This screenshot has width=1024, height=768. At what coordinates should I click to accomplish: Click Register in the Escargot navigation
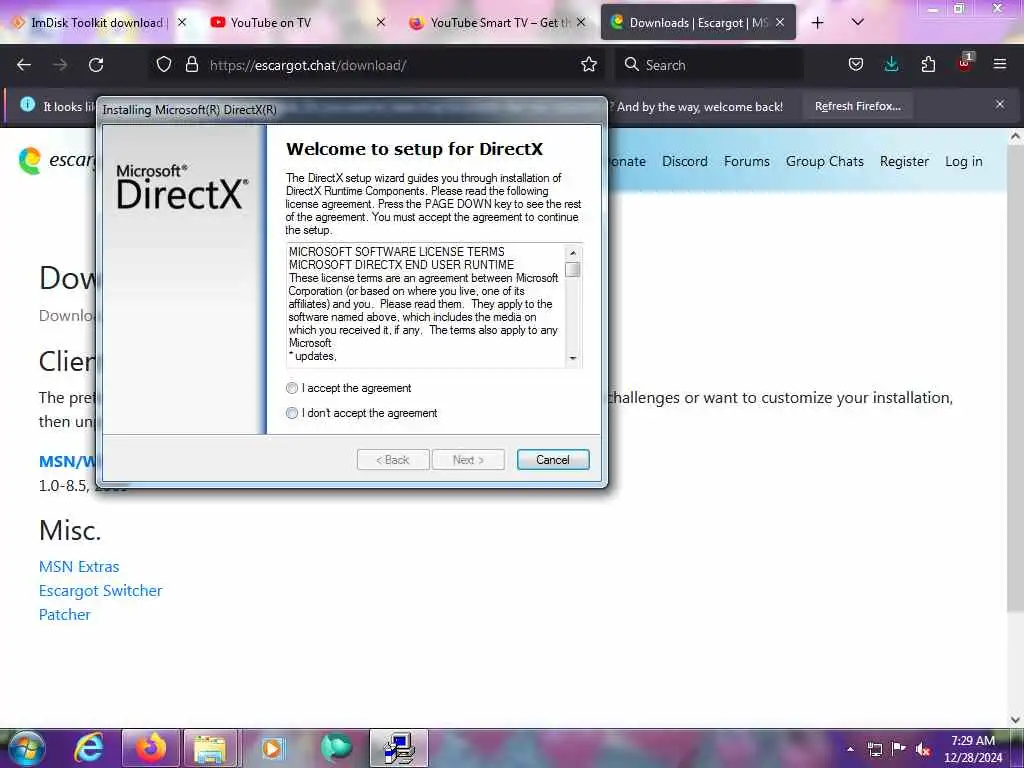(x=904, y=161)
